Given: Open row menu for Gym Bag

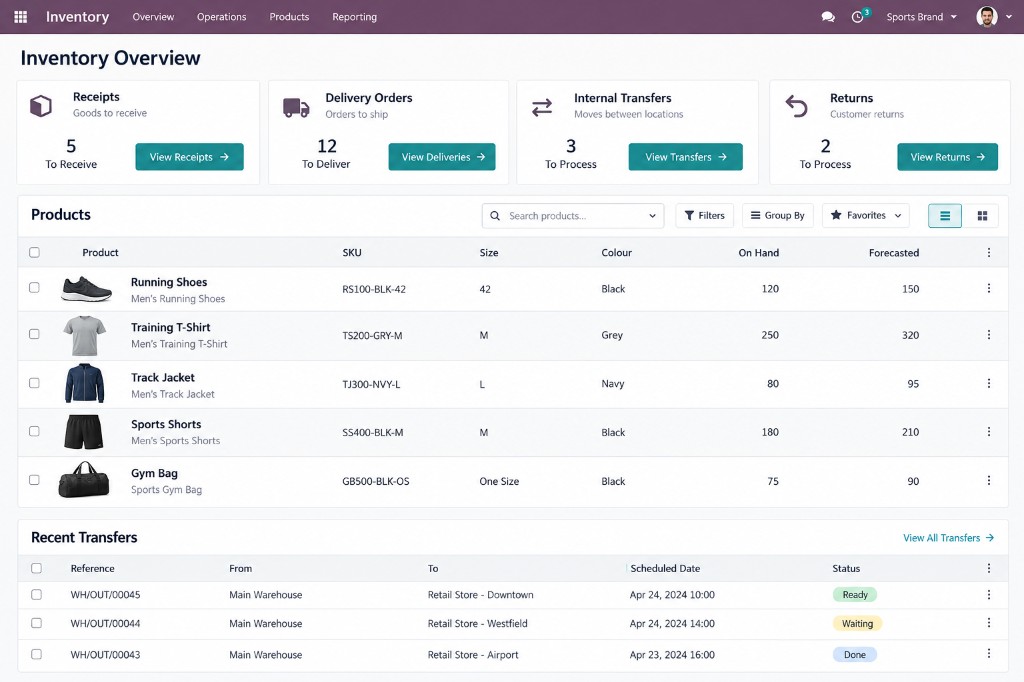Looking at the screenshot, I should 989,480.
